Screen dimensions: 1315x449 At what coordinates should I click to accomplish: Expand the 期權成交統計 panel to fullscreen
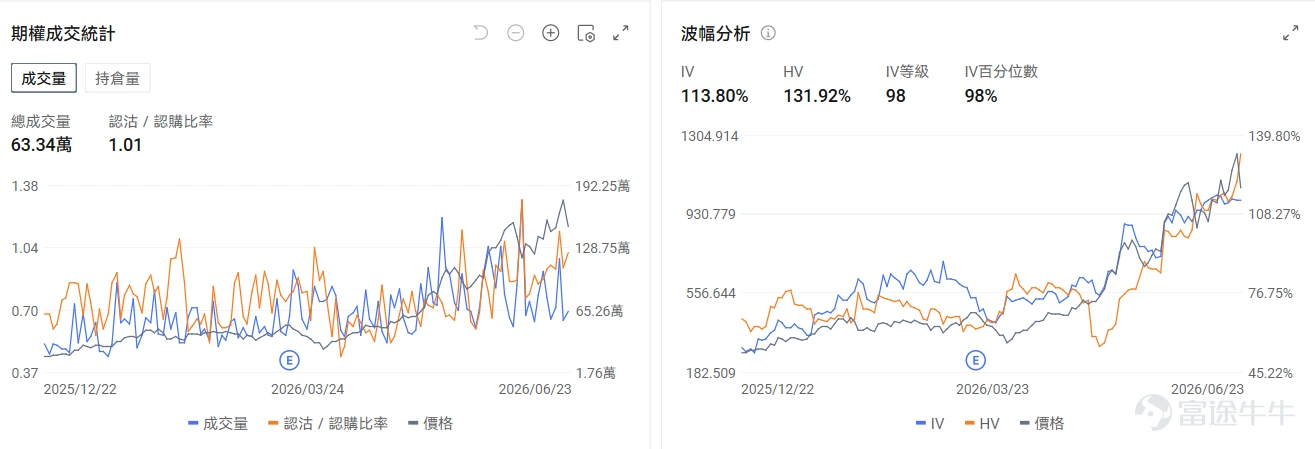click(621, 33)
